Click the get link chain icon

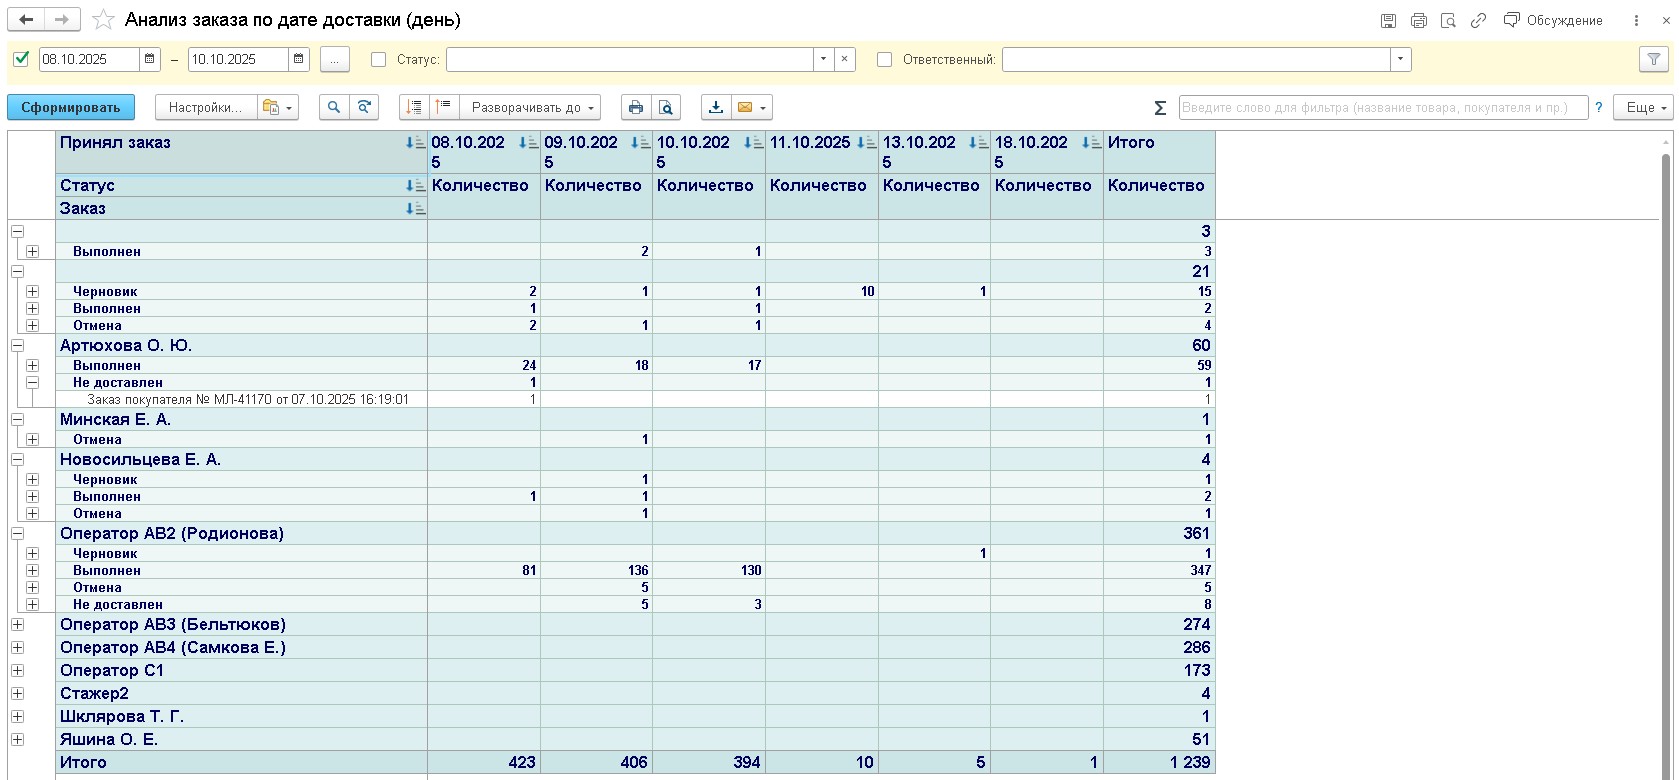1478,20
